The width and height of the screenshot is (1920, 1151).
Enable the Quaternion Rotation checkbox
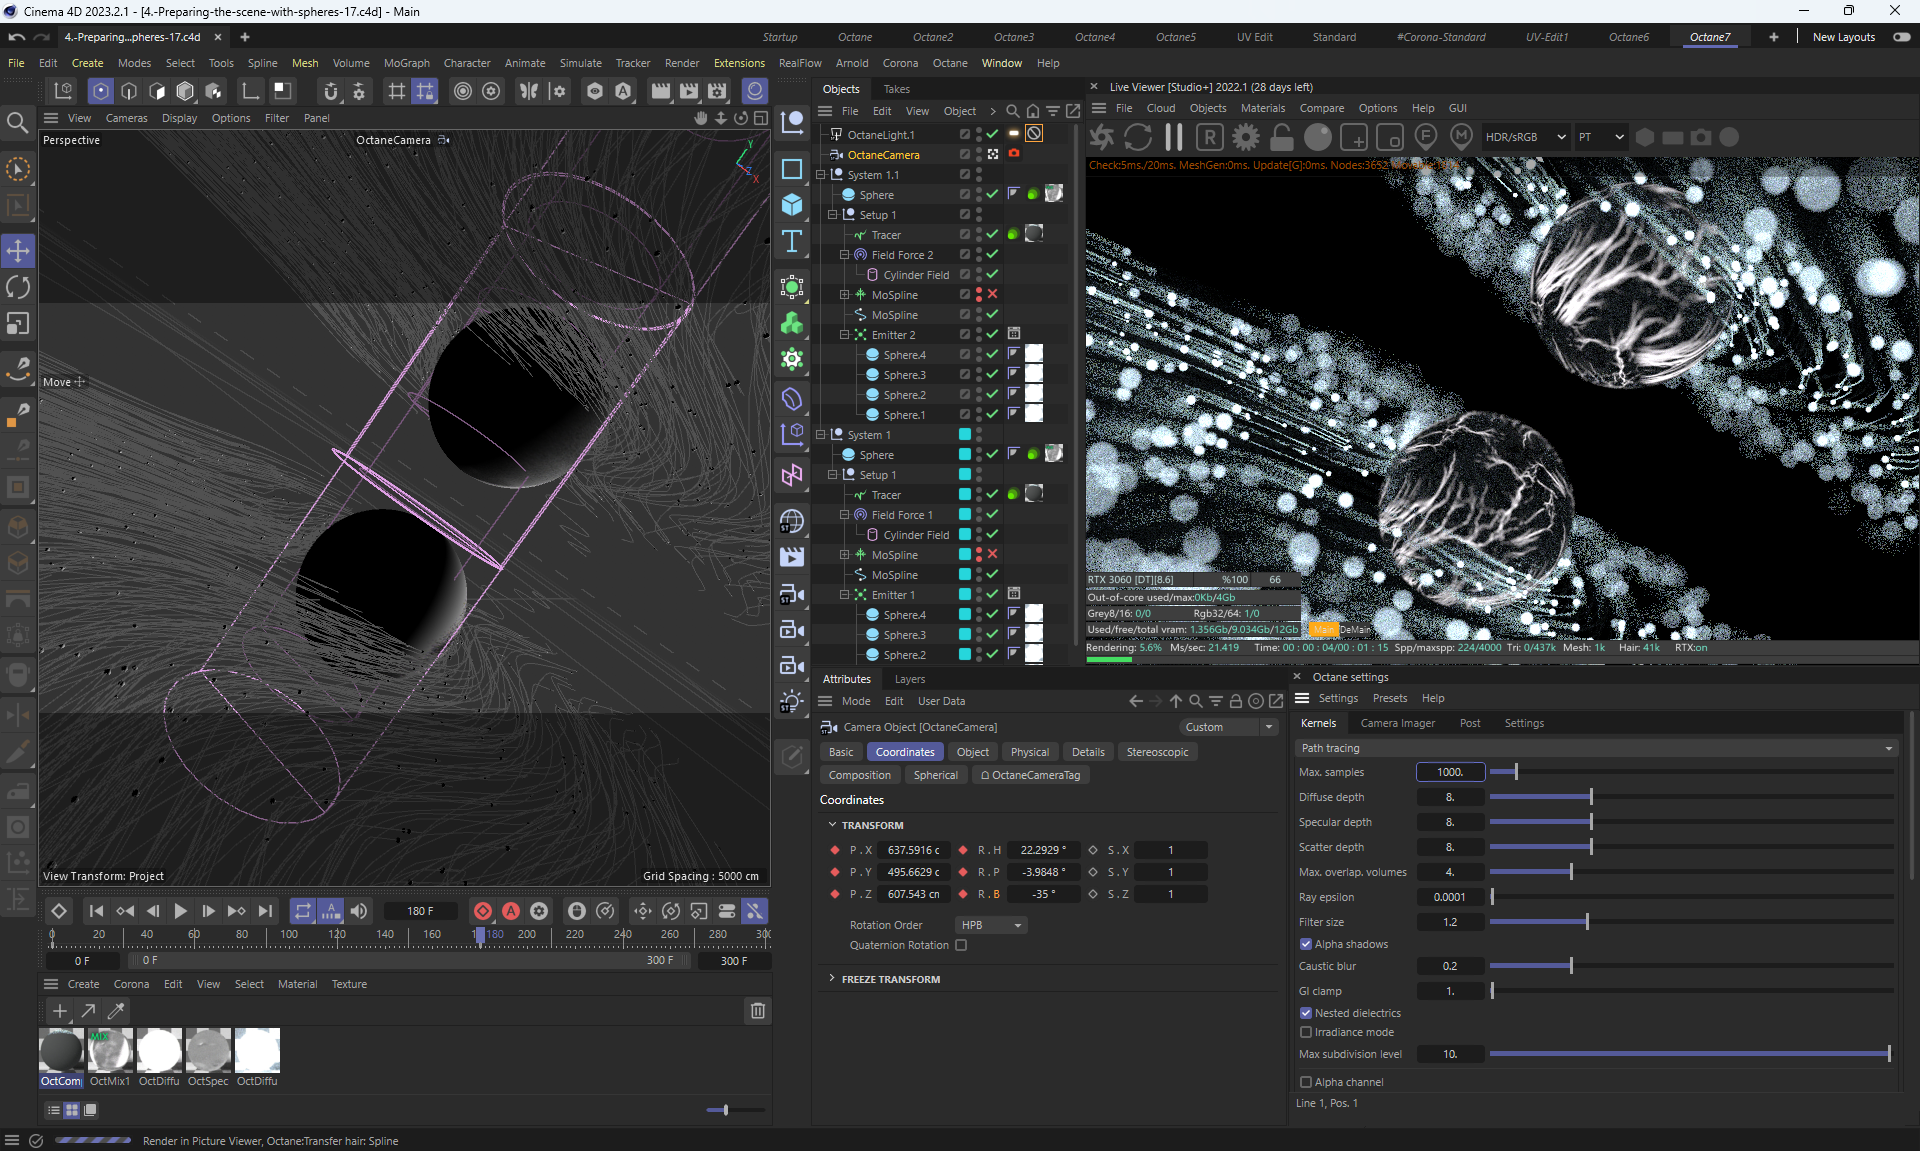coord(961,945)
